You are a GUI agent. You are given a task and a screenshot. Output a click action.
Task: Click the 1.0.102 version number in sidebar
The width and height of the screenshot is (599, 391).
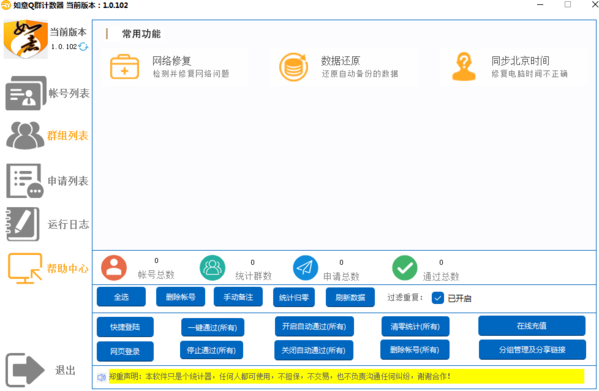(x=64, y=47)
